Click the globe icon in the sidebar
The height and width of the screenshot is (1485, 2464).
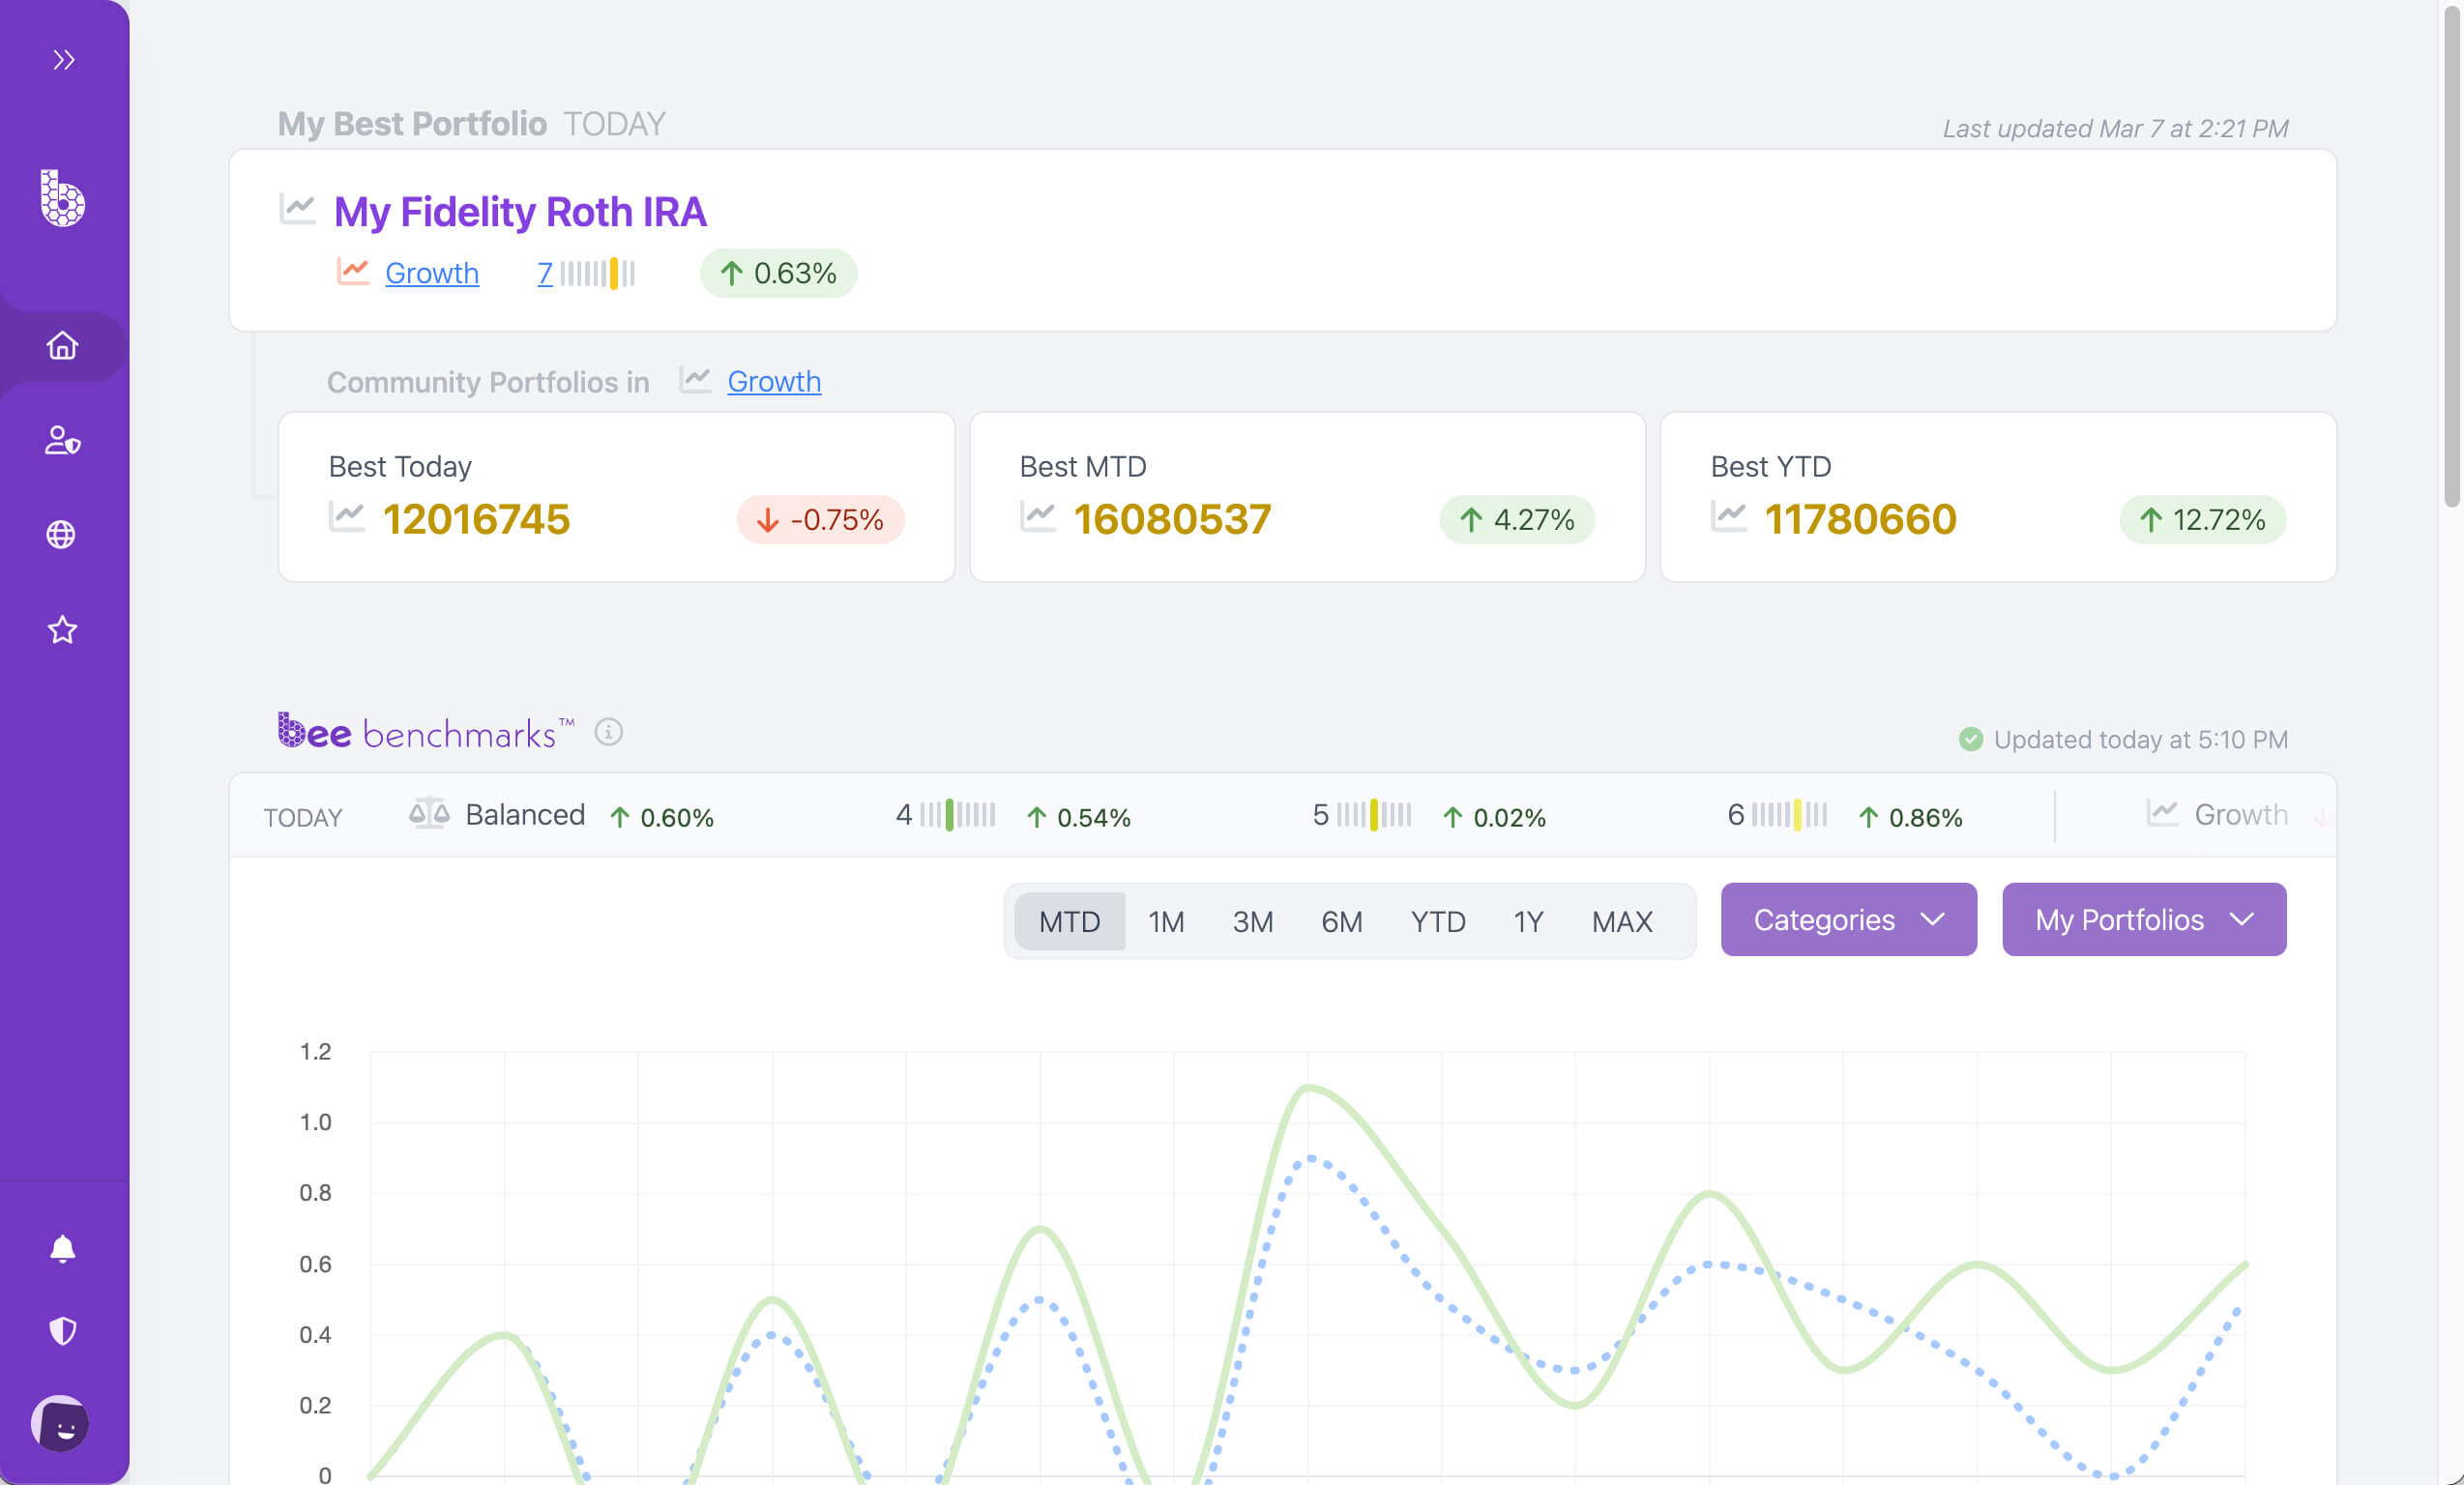pyautogui.click(x=62, y=533)
